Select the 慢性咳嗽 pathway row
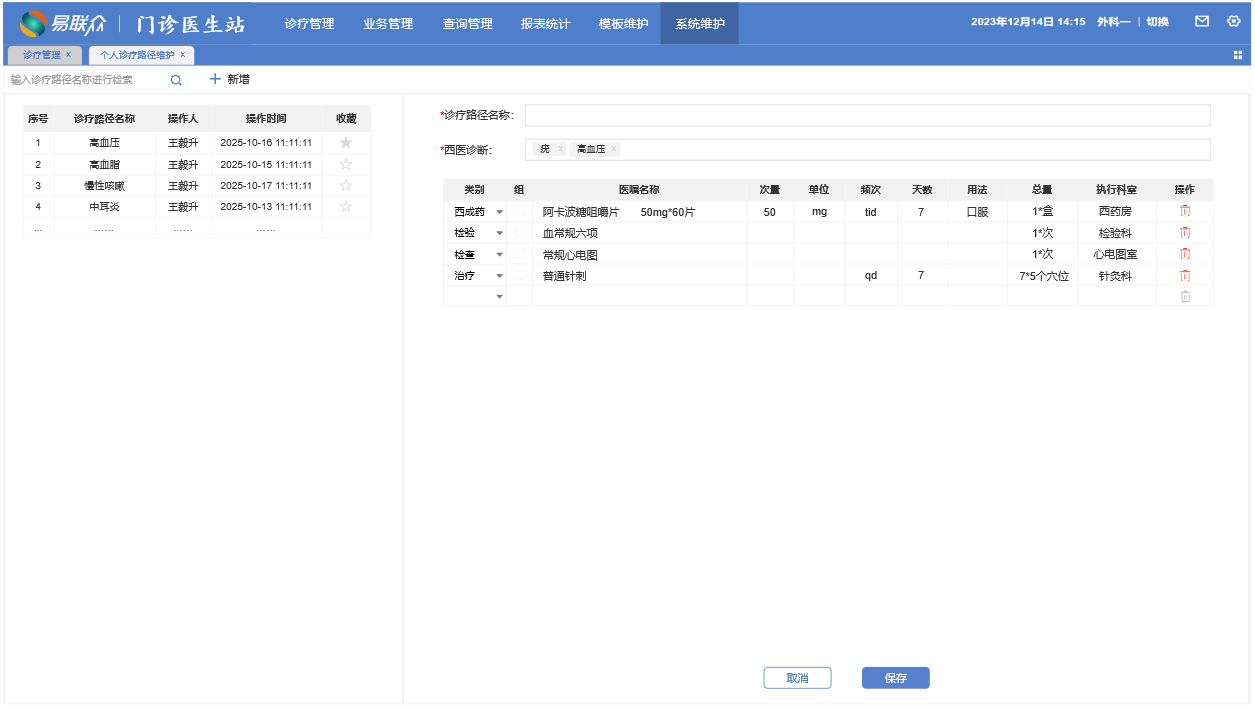 pos(197,185)
